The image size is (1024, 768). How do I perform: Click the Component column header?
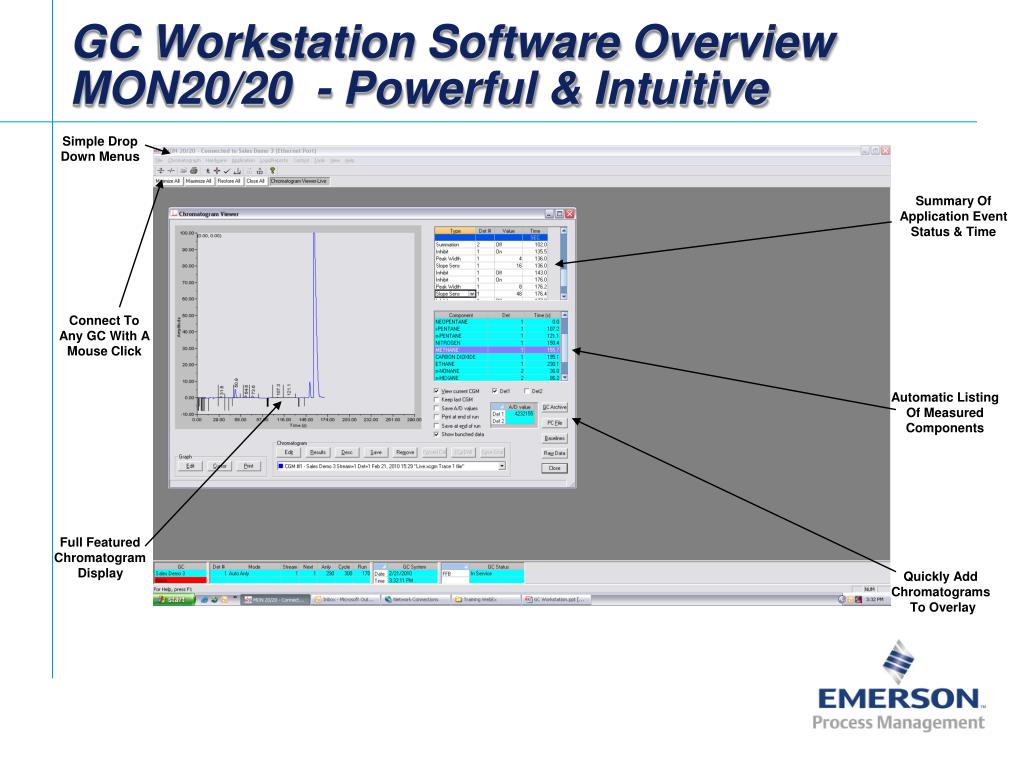coord(460,315)
